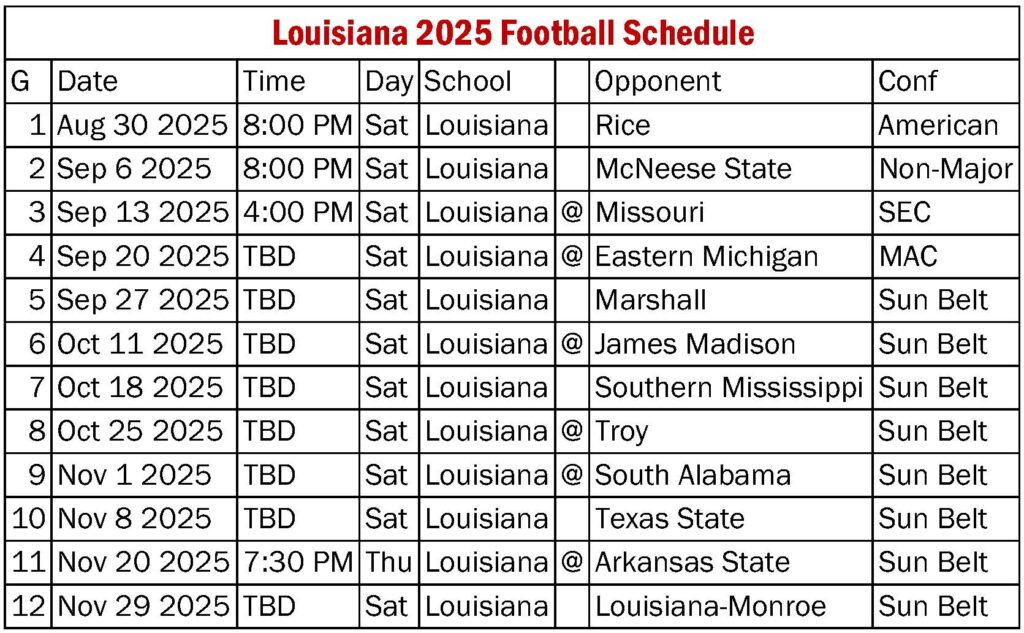Click the Thu day cell
The image size is (1024, 633).
click(x=388, y=563)
